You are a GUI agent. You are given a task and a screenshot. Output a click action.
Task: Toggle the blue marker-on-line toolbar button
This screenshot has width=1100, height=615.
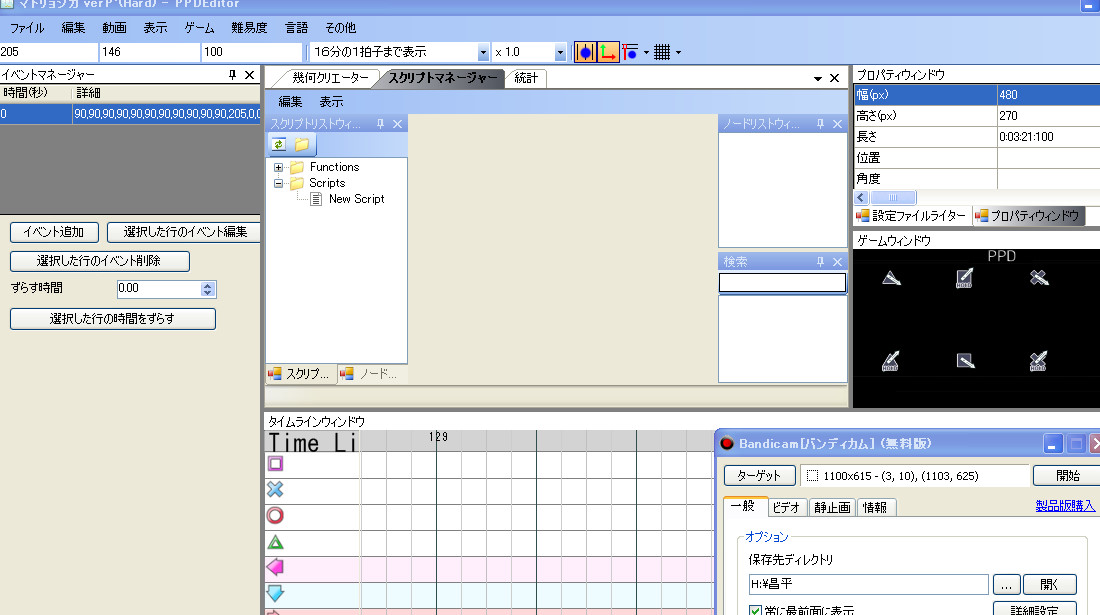pos(585,52)
